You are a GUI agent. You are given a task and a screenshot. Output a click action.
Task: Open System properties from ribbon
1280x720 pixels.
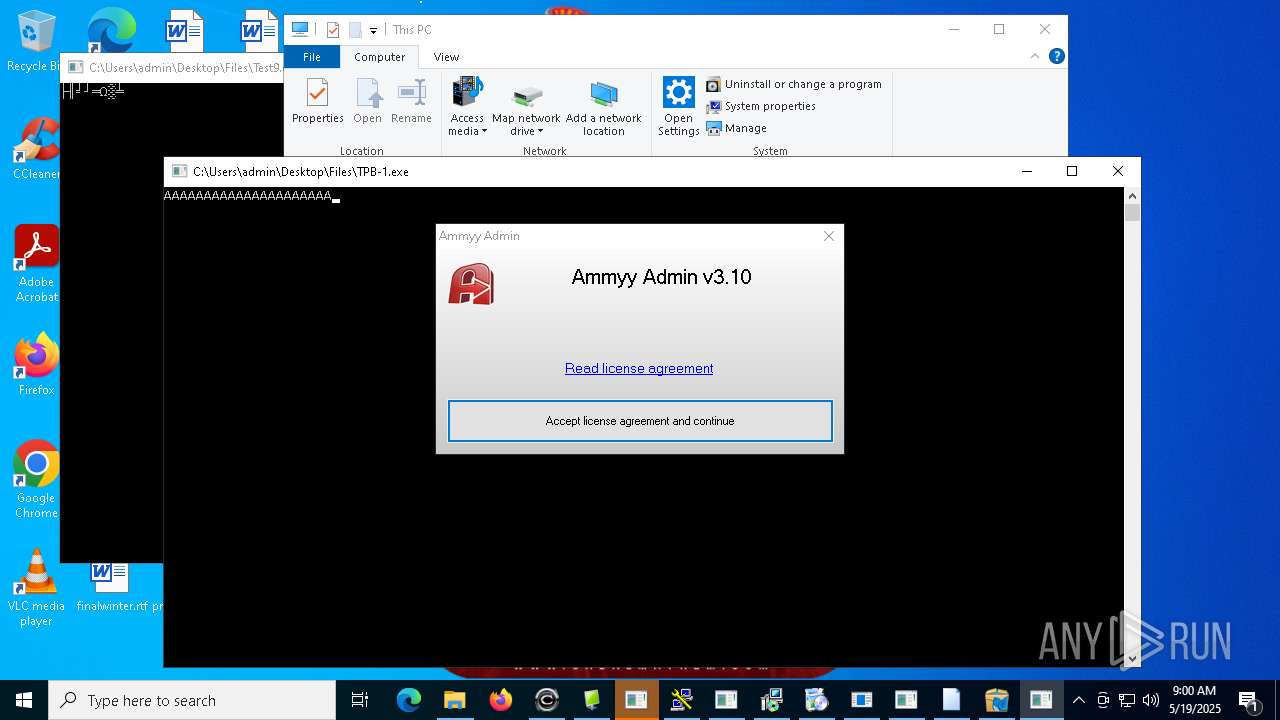point(761,106)
